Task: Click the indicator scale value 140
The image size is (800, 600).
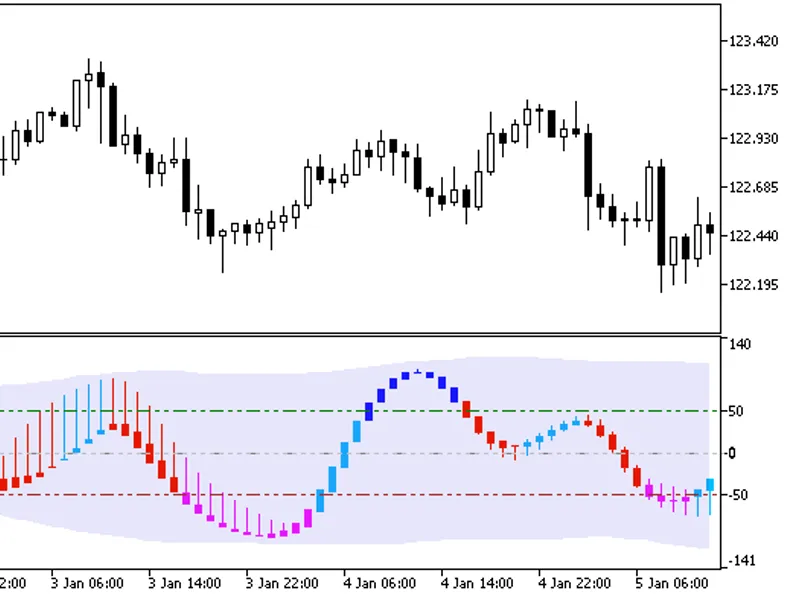Action: (740, 344)
